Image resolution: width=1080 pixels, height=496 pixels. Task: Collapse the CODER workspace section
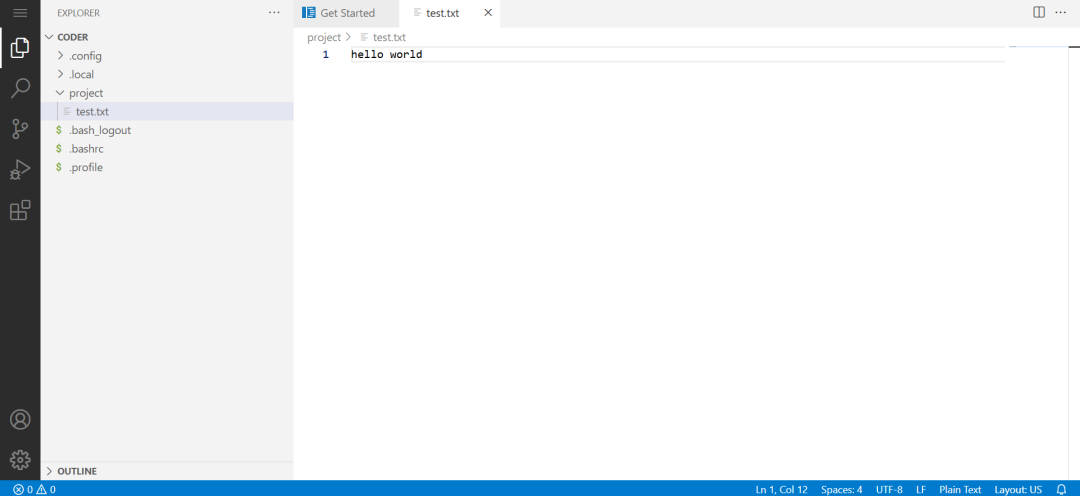tap(167, 37)
